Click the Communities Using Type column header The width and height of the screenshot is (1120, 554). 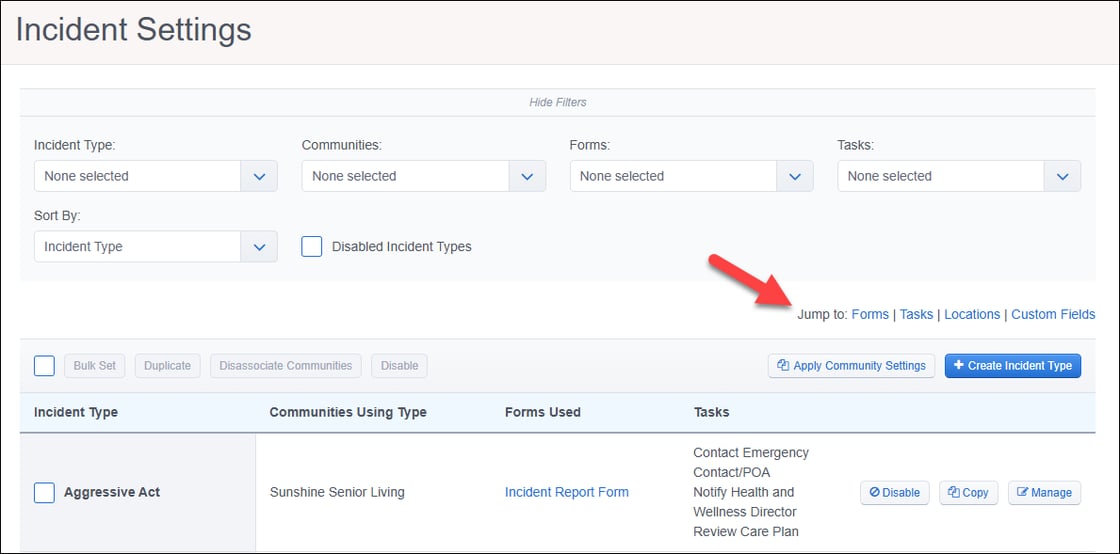(348, 412)
